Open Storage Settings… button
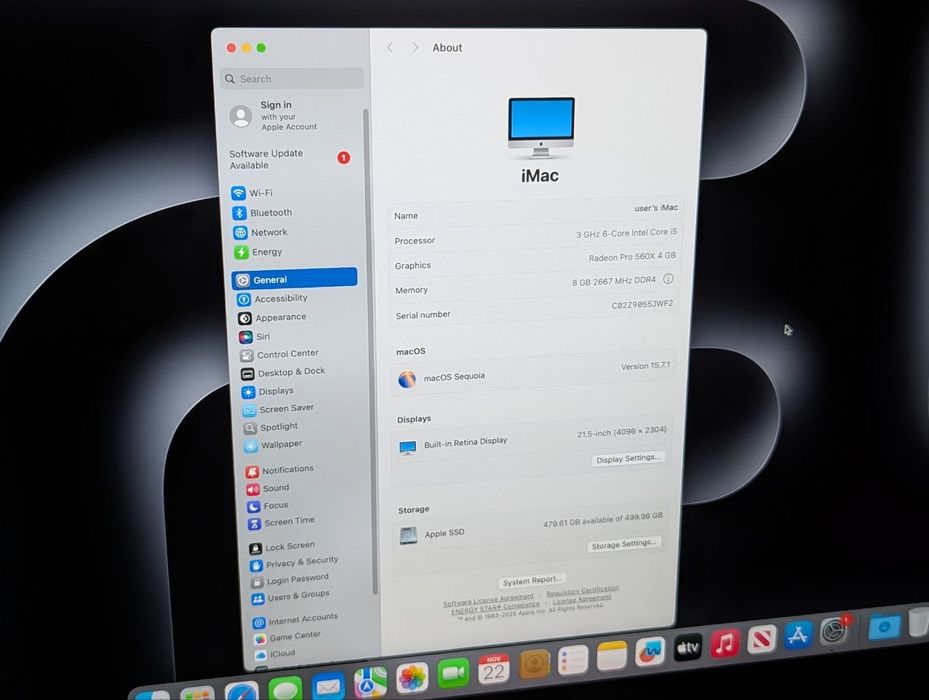The height and width of the screenshot is (700, 929). click(x=624, y=544)
